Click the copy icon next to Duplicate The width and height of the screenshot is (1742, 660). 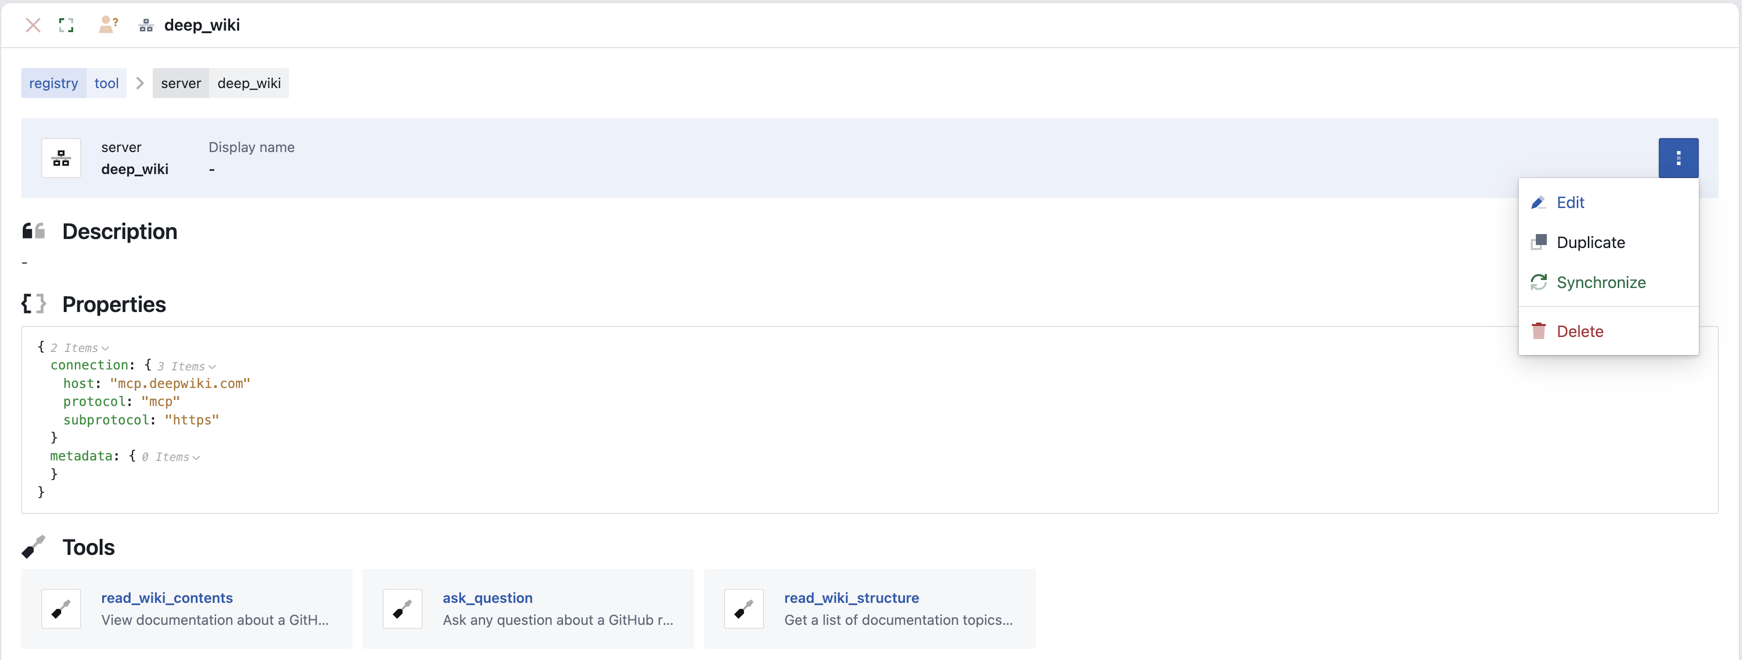1539,242
